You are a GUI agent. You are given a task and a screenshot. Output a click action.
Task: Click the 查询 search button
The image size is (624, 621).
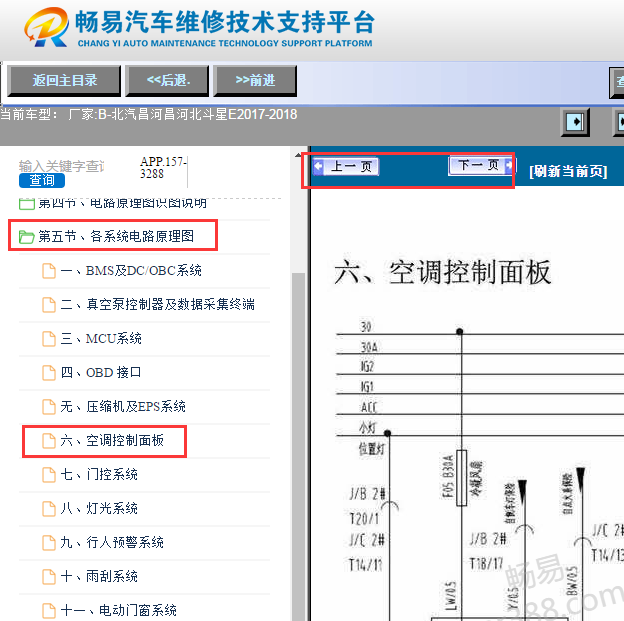[x=42, y=180]
